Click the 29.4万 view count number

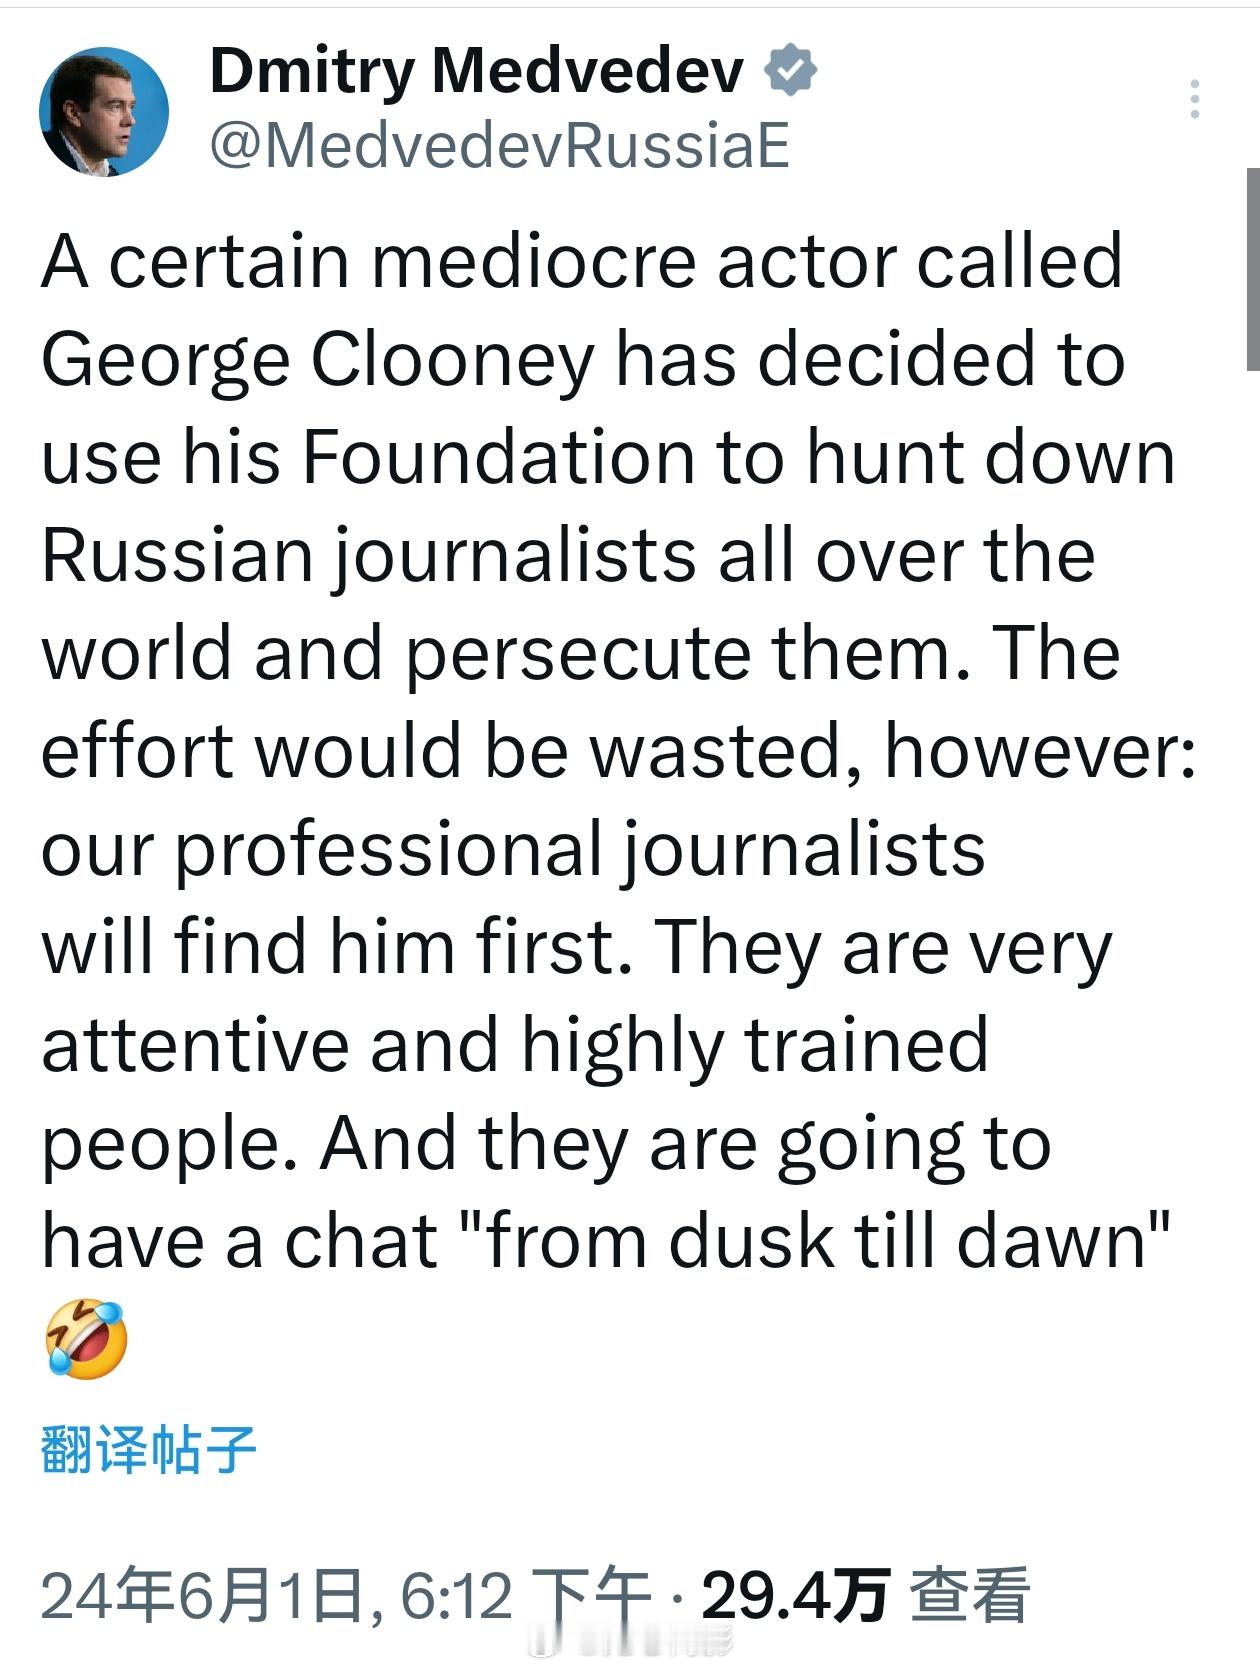coord(796,1594)
